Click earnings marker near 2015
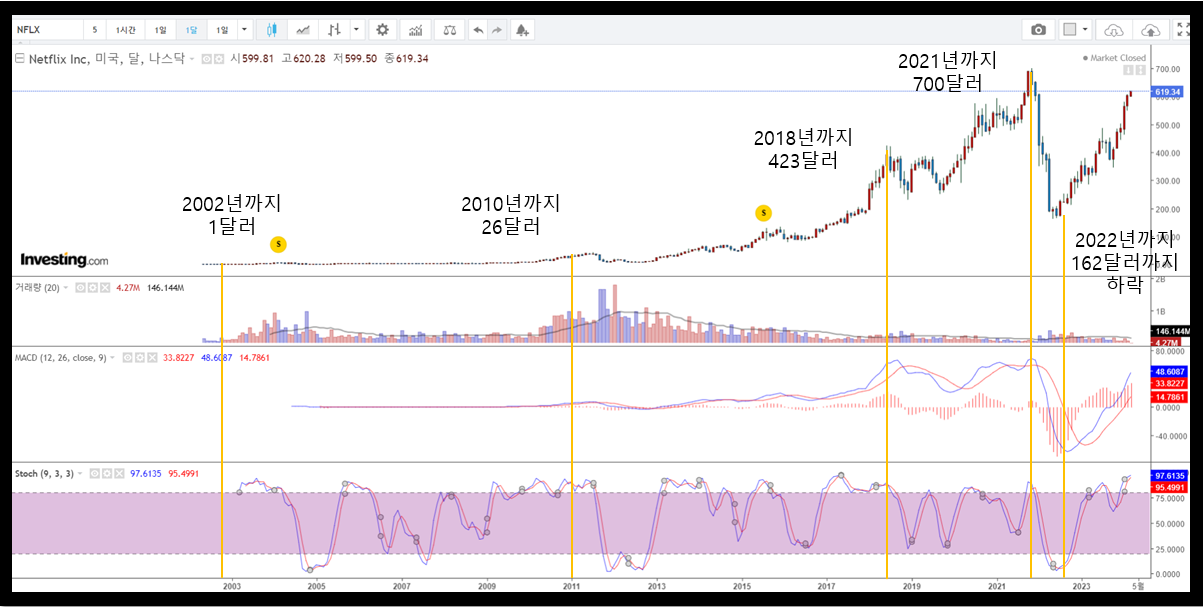1203x607 pixels. tap(763, 212)
